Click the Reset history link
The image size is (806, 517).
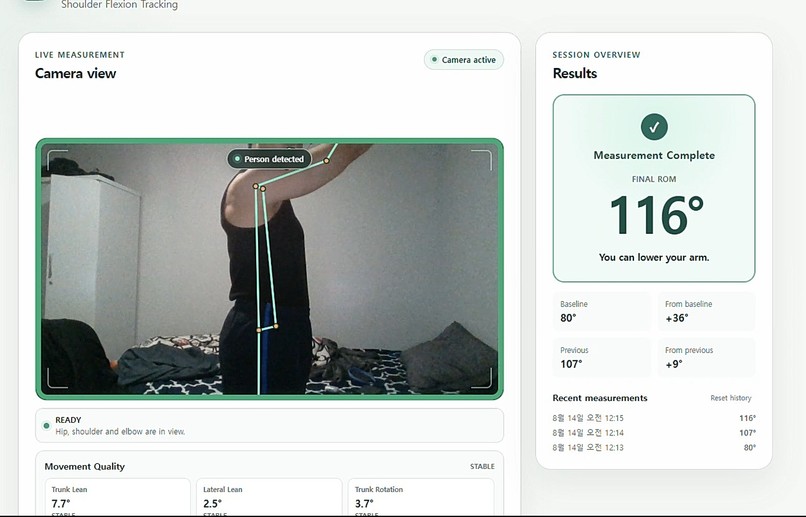[x=730, y=398]
